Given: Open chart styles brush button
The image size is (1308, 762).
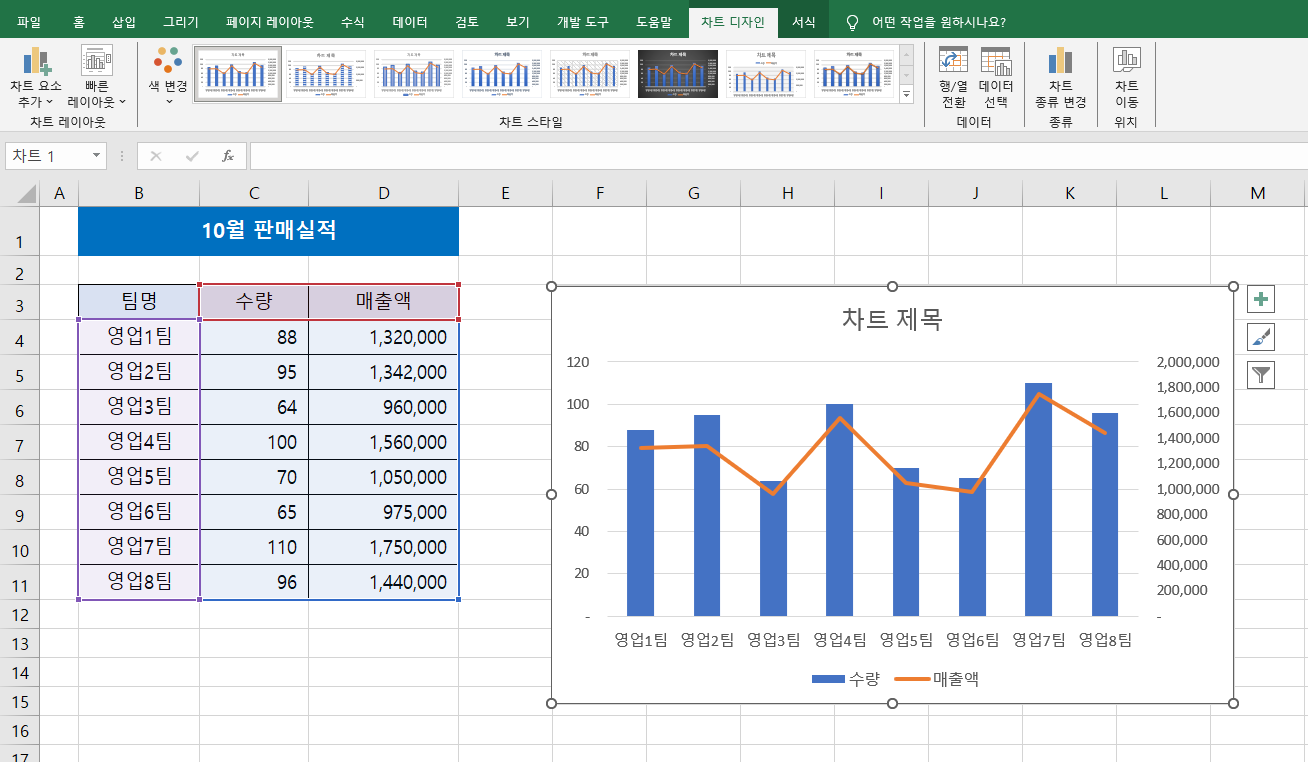Looking at the screenshot, I should point(1262,337).
